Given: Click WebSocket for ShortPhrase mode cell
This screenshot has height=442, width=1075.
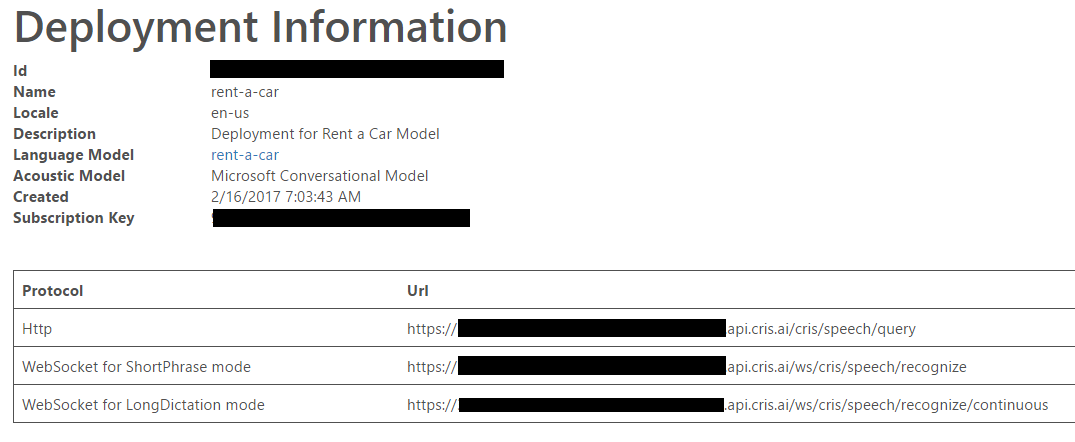Looking at the screenshot, I should click(136, 367).
